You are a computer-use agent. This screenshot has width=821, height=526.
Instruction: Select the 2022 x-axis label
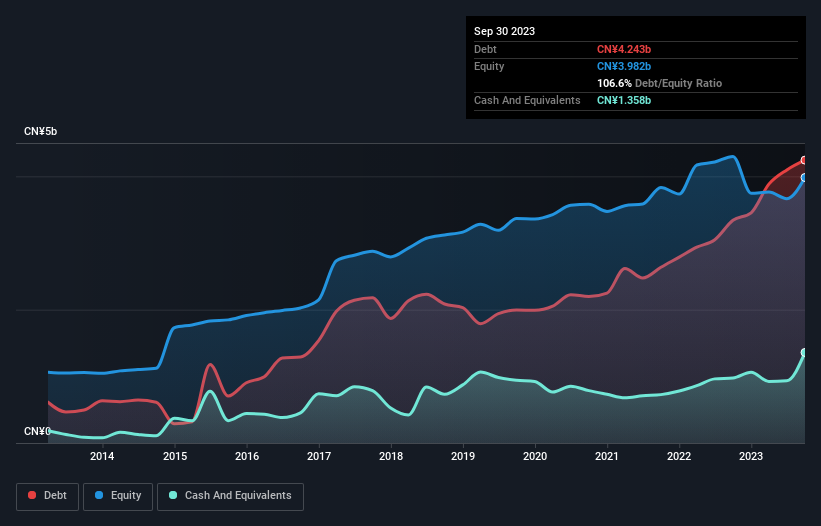[679, 456]
